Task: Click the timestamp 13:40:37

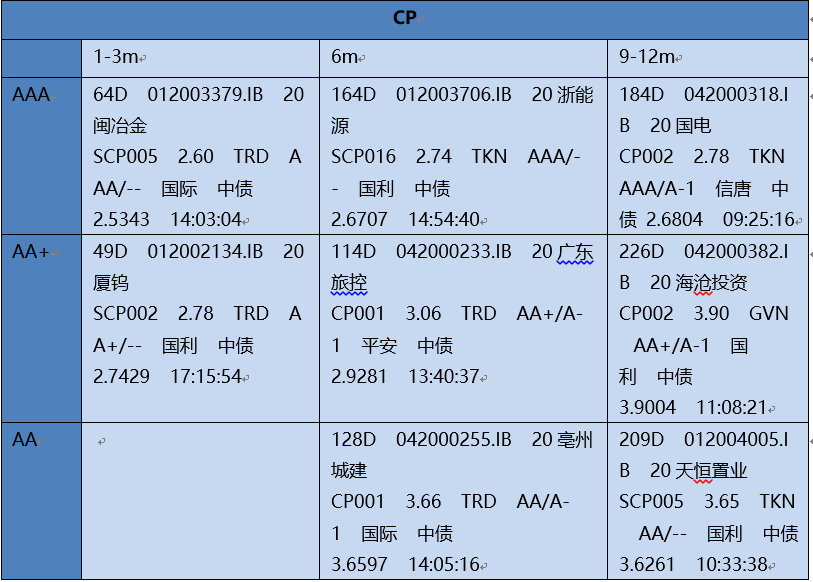Action: 443,377
